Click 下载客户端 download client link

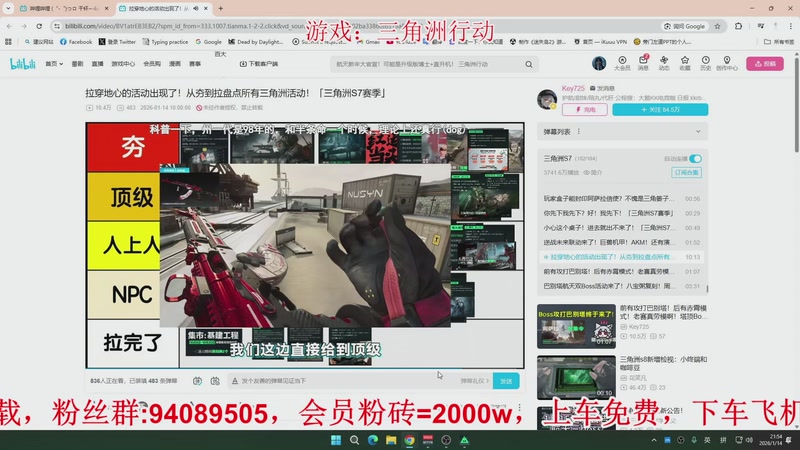pos(259,64)
